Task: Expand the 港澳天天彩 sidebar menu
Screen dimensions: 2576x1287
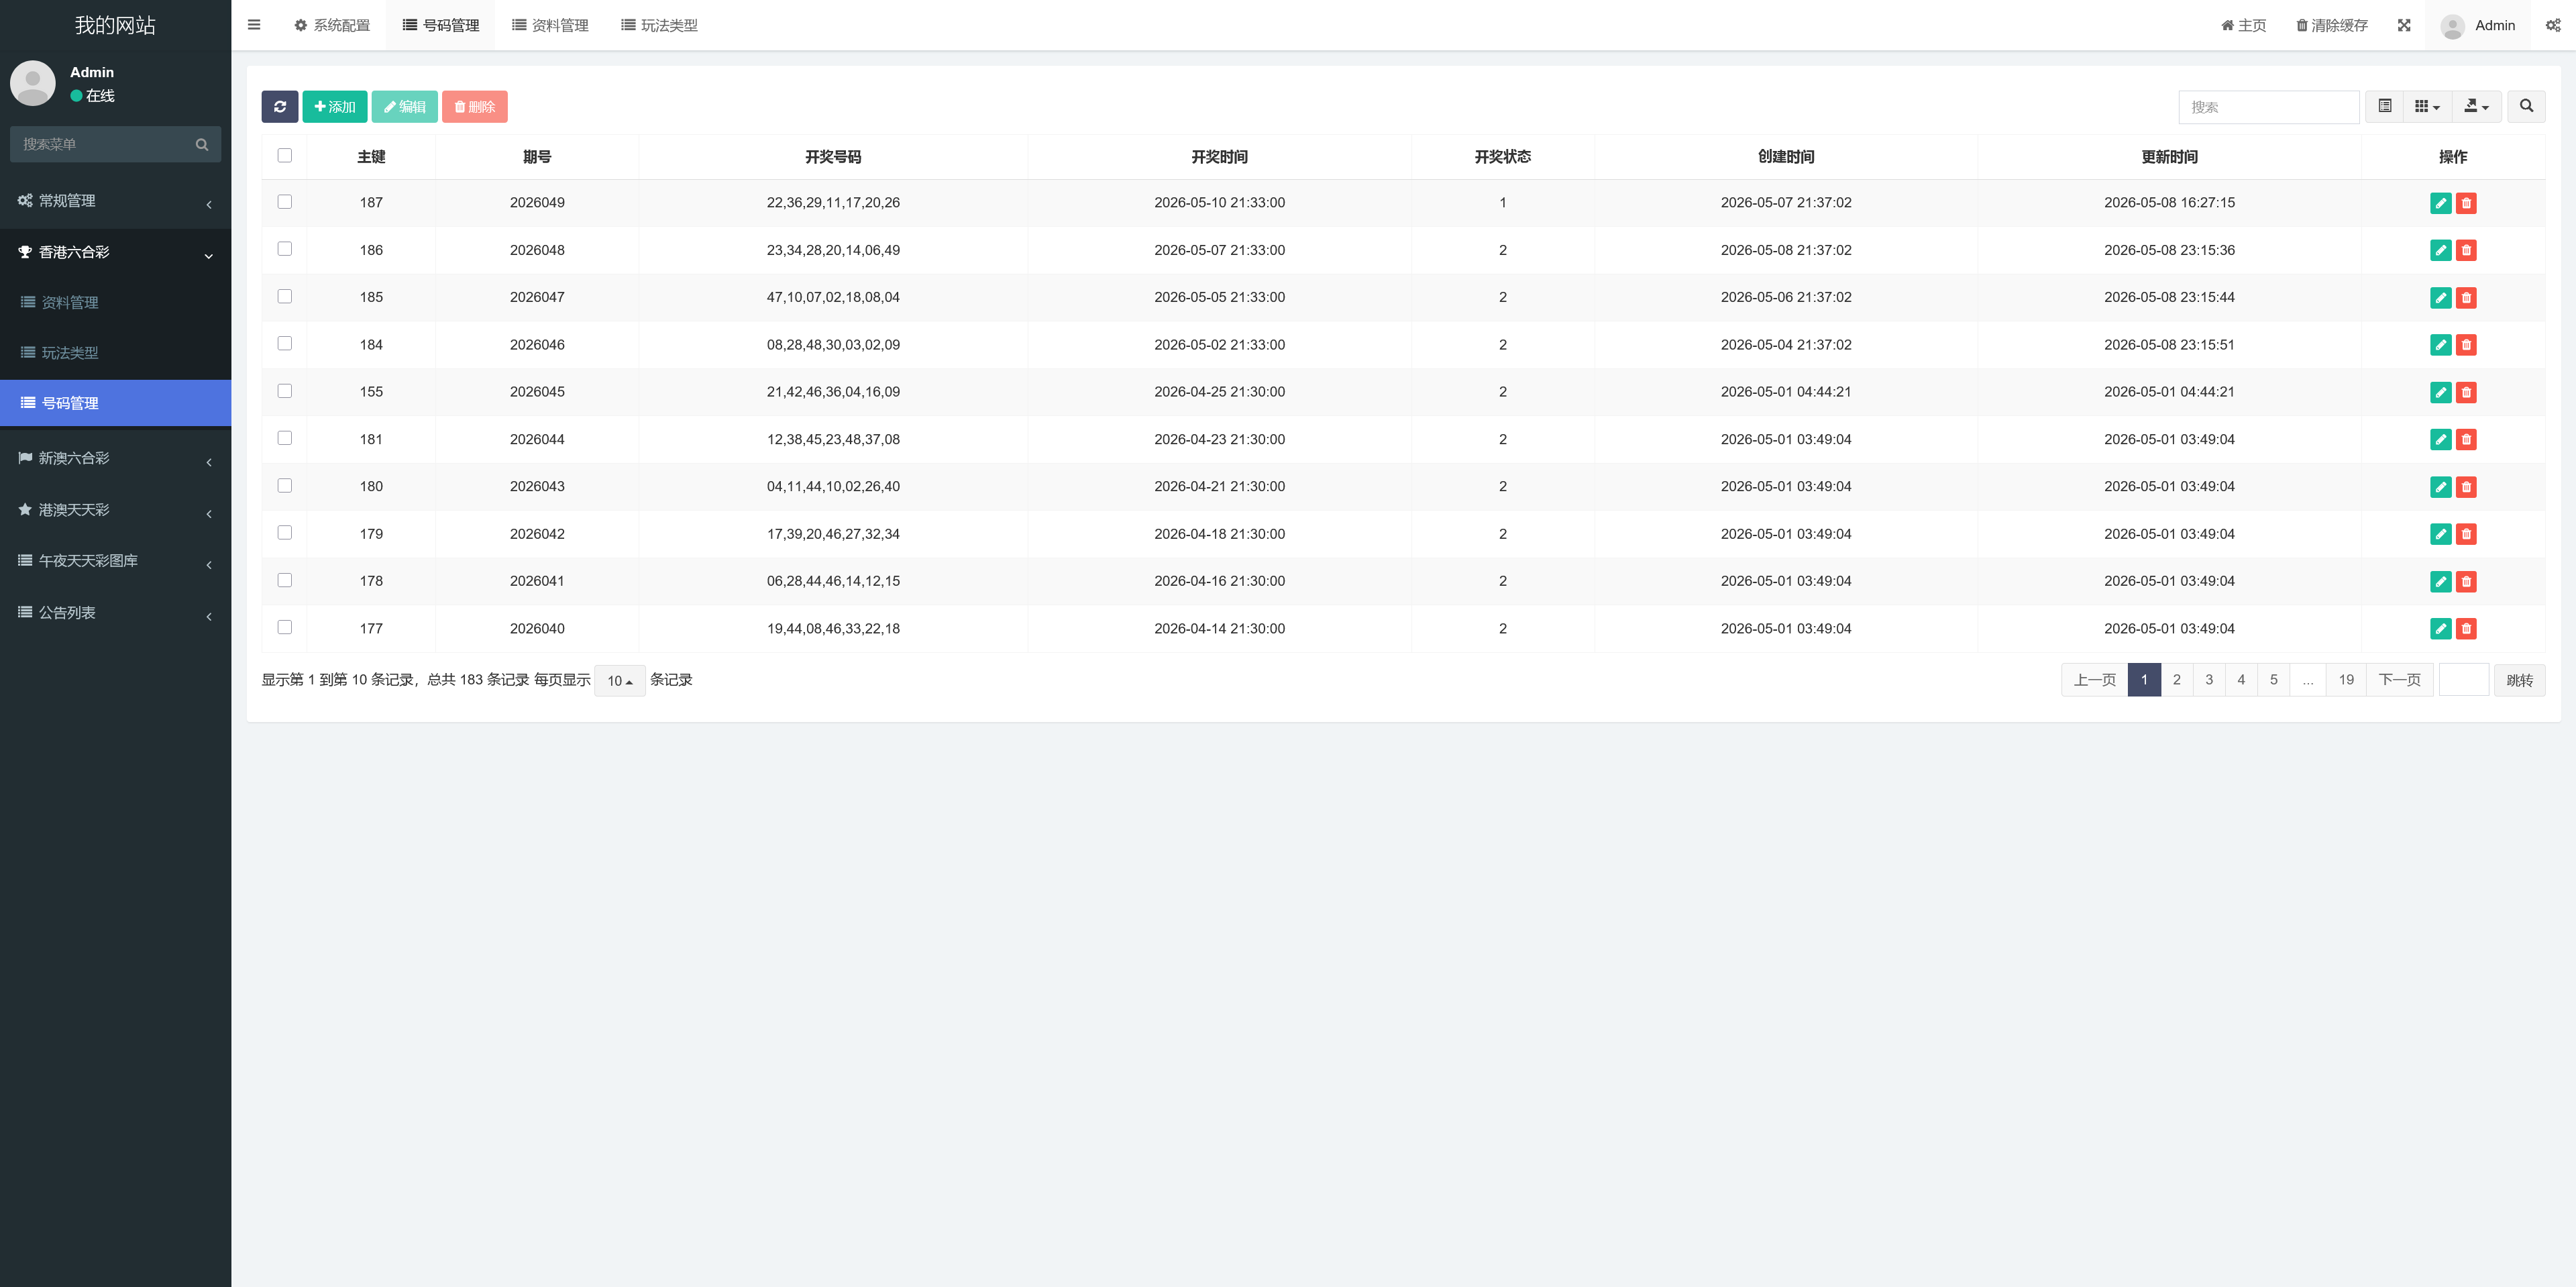Action: tap(115, 510)
